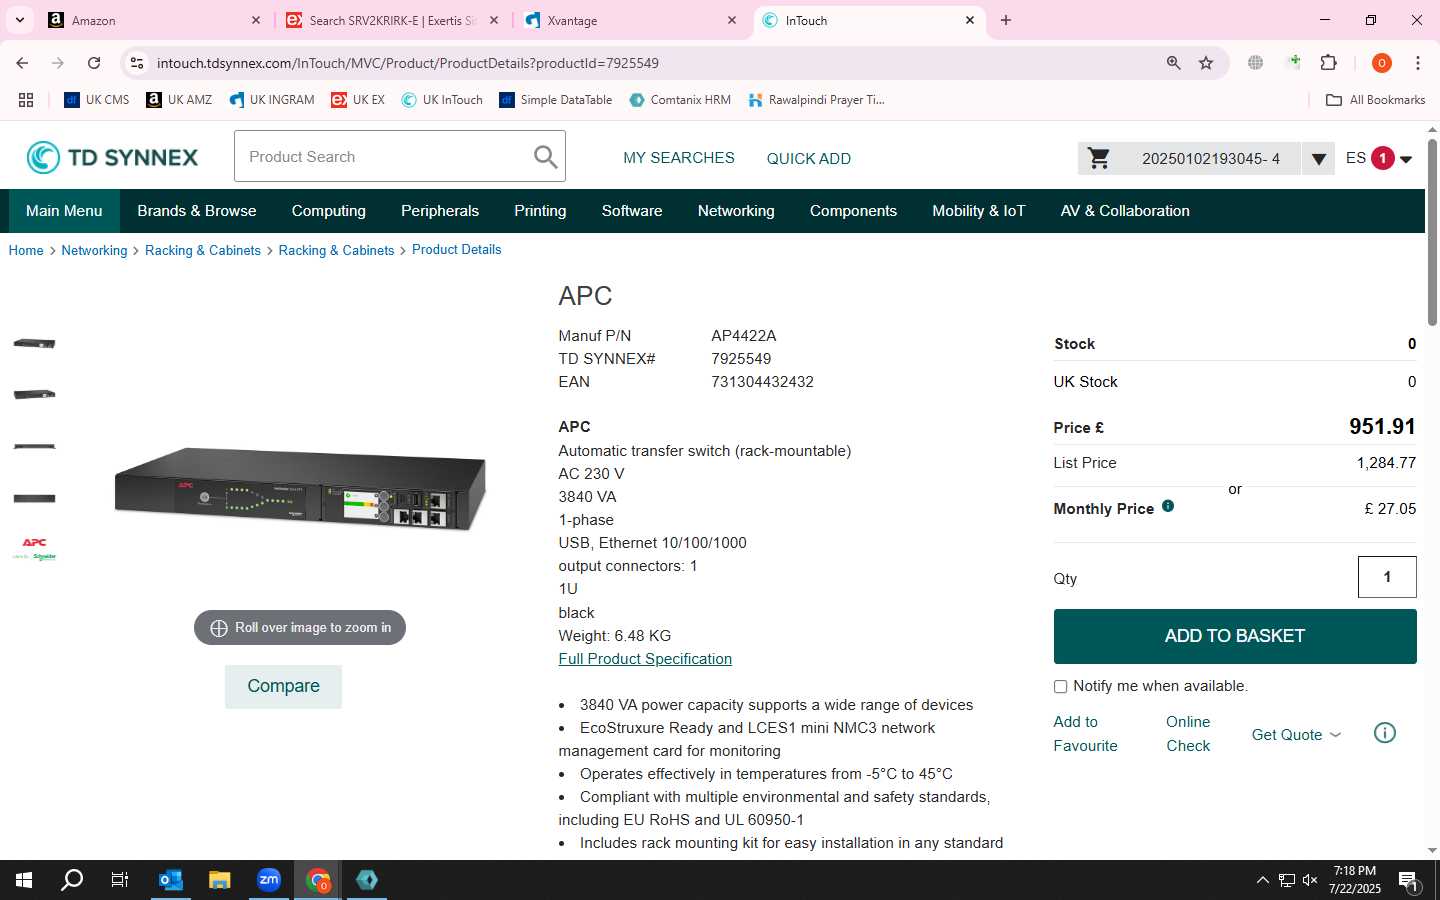Close the Xvantage tab
1440x900 pixels.
click(732, 20)
